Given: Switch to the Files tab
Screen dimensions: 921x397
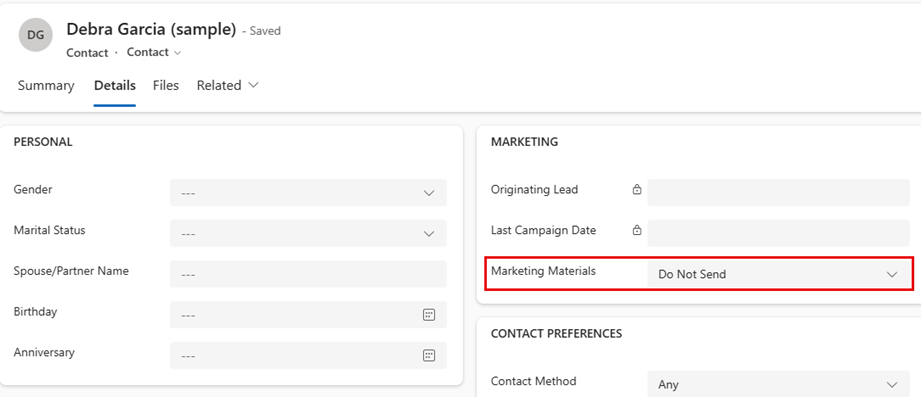Looking at the screenshot, I should pos(166,86).
